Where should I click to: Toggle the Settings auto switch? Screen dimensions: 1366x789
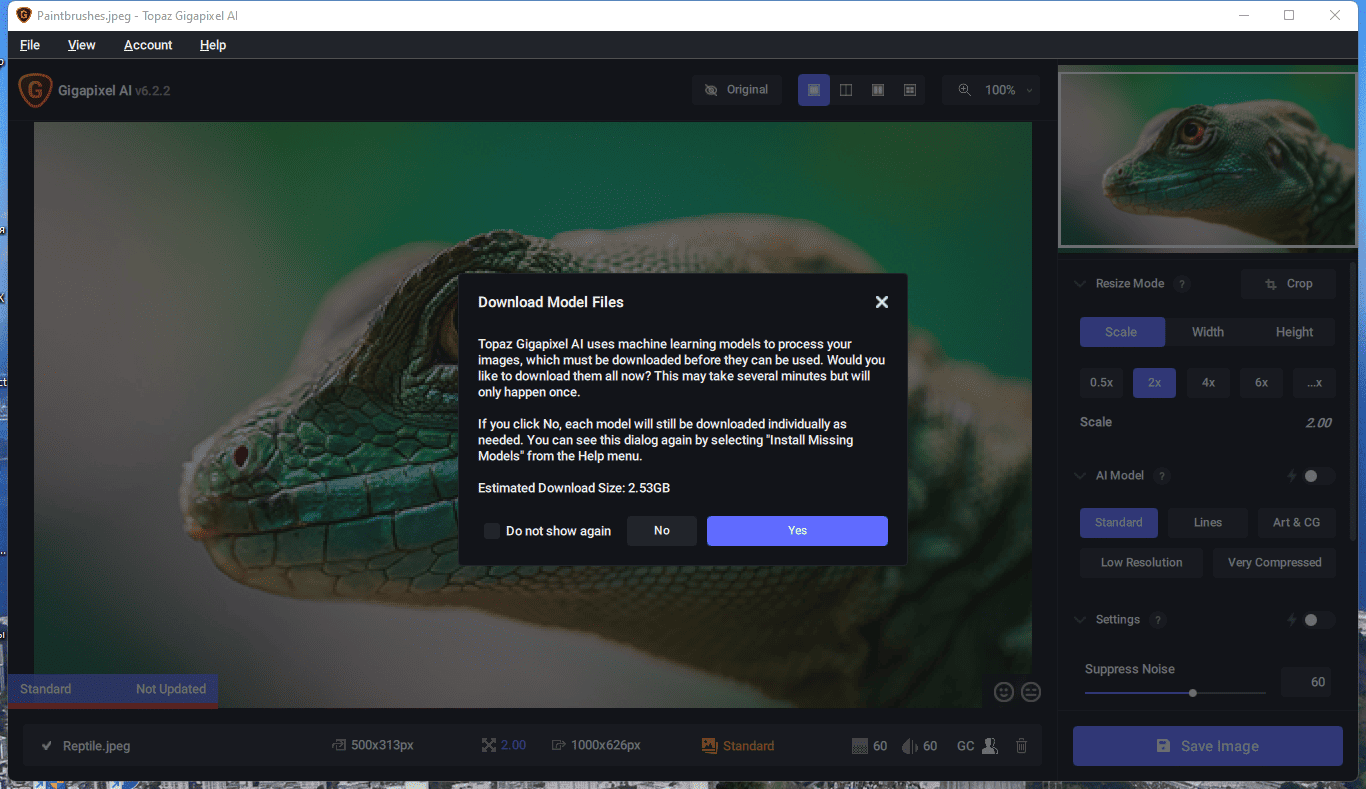(1317, 620)
